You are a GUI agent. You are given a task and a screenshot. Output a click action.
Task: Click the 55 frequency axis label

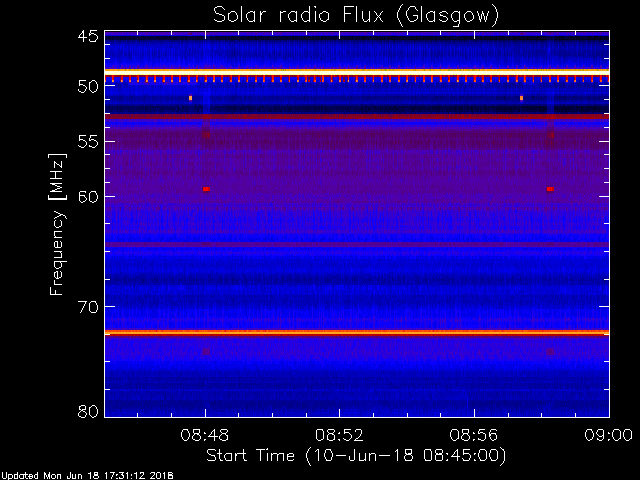click(88, 141)
